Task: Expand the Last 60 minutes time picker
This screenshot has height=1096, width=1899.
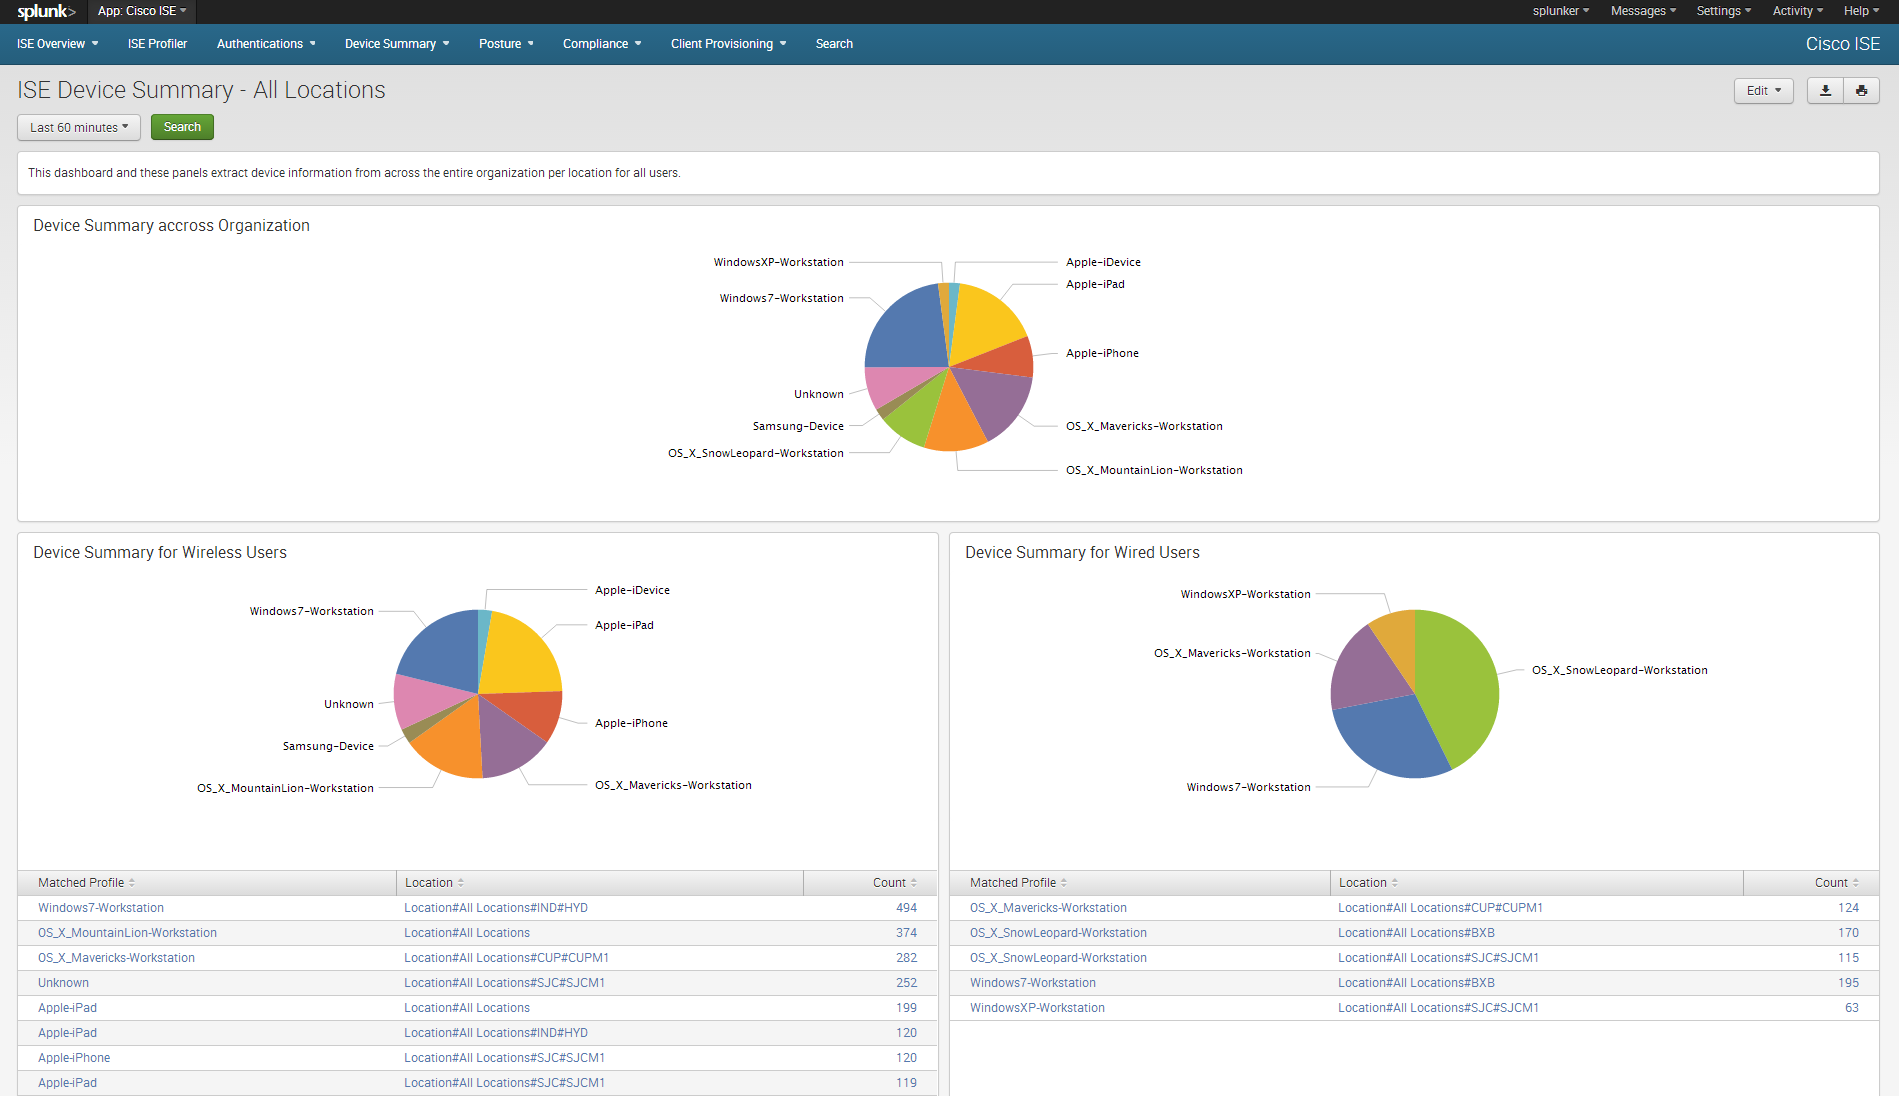Action: (79, 127)
